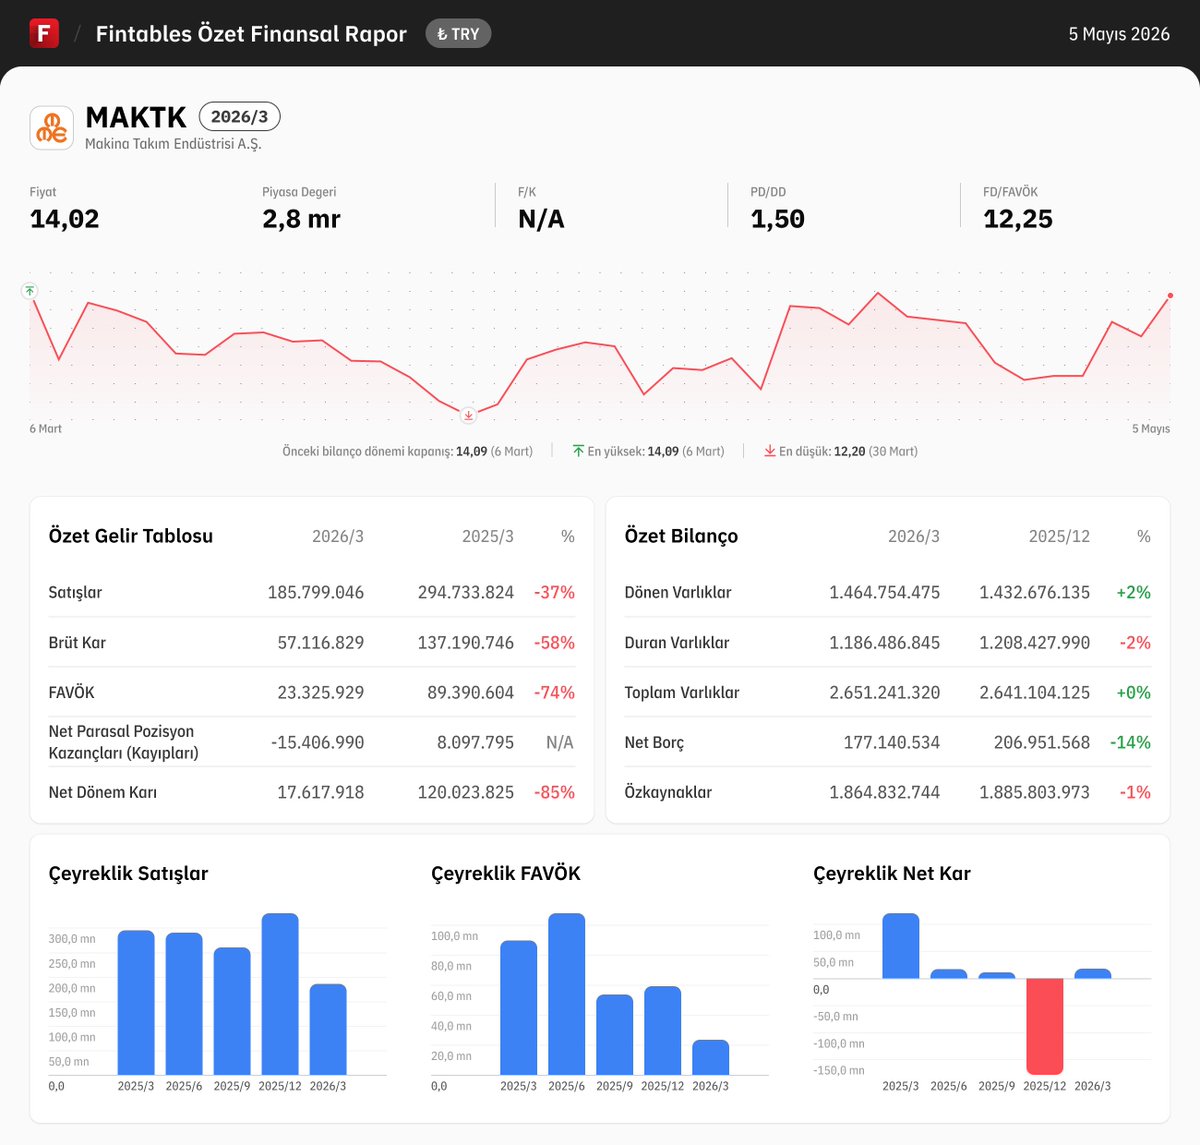Click FAVÖK 2026/3 value 23.325.929

pyautogui.click(x=321, y=692)
